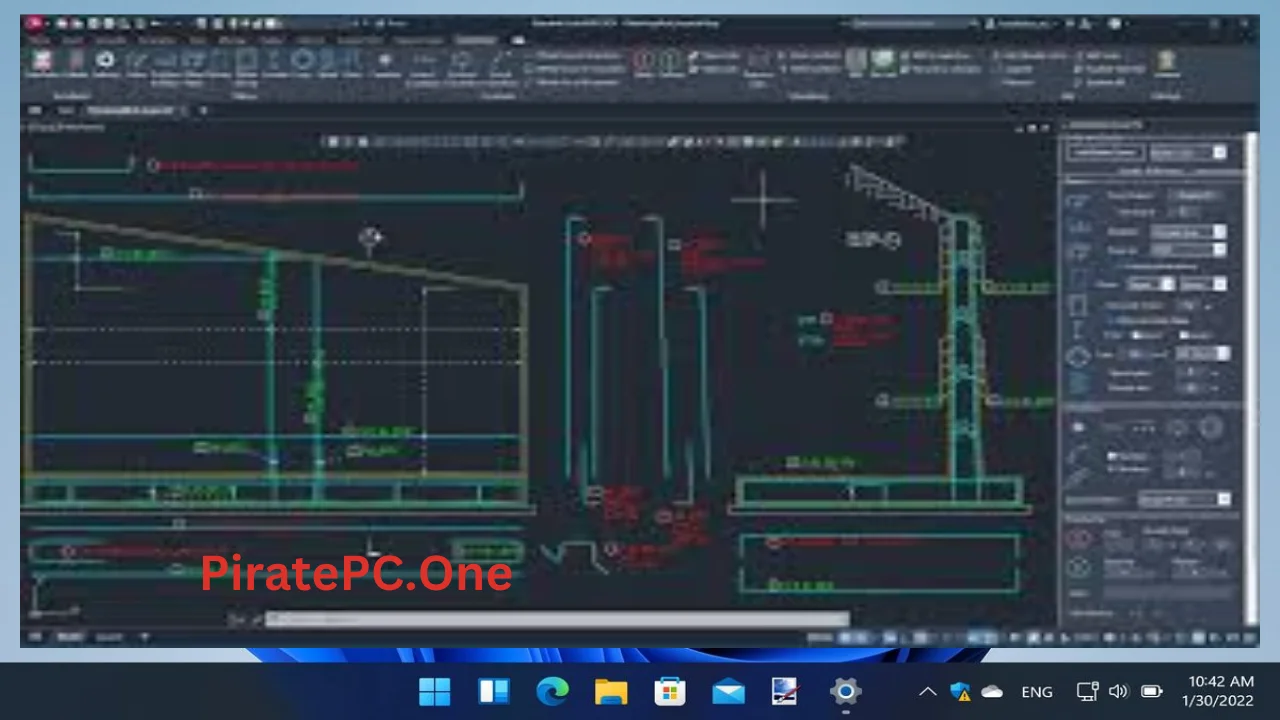Viewport: 1280px width, 720px height.
Task: Click the command line input bar
Action: click(557, 620)
